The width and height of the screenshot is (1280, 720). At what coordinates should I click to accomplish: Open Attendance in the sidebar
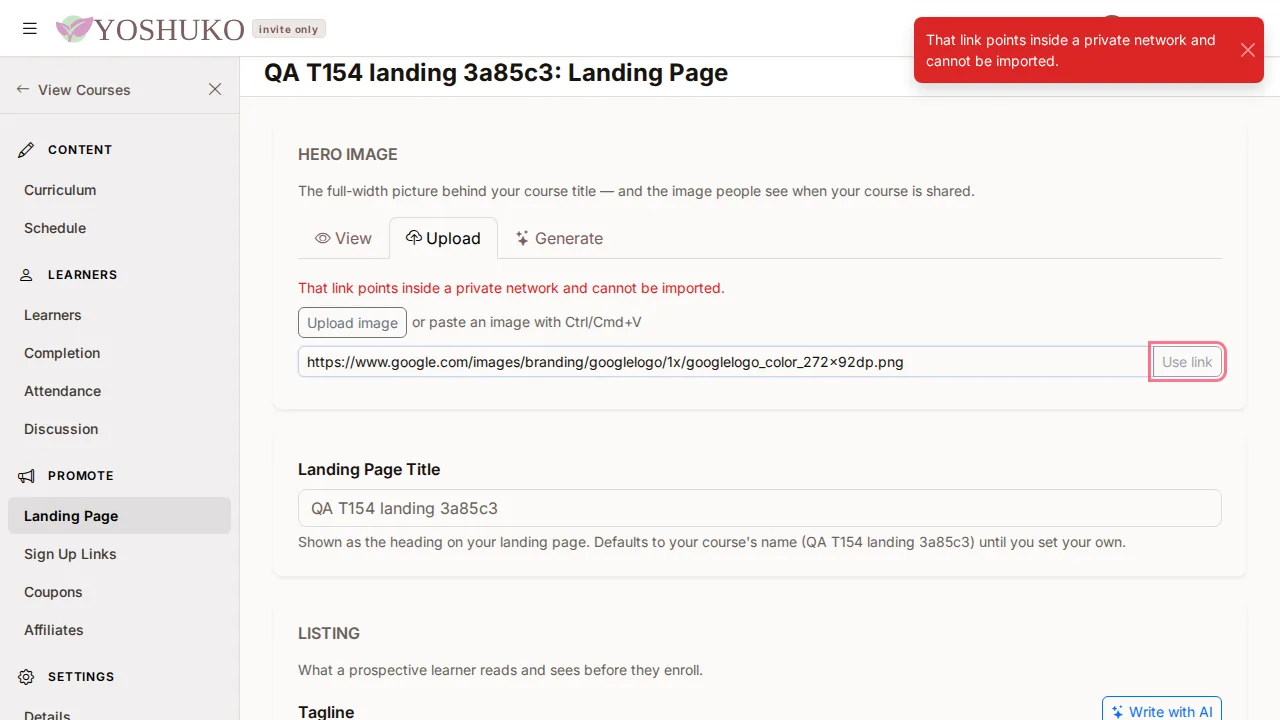click(x=119, y=391)
